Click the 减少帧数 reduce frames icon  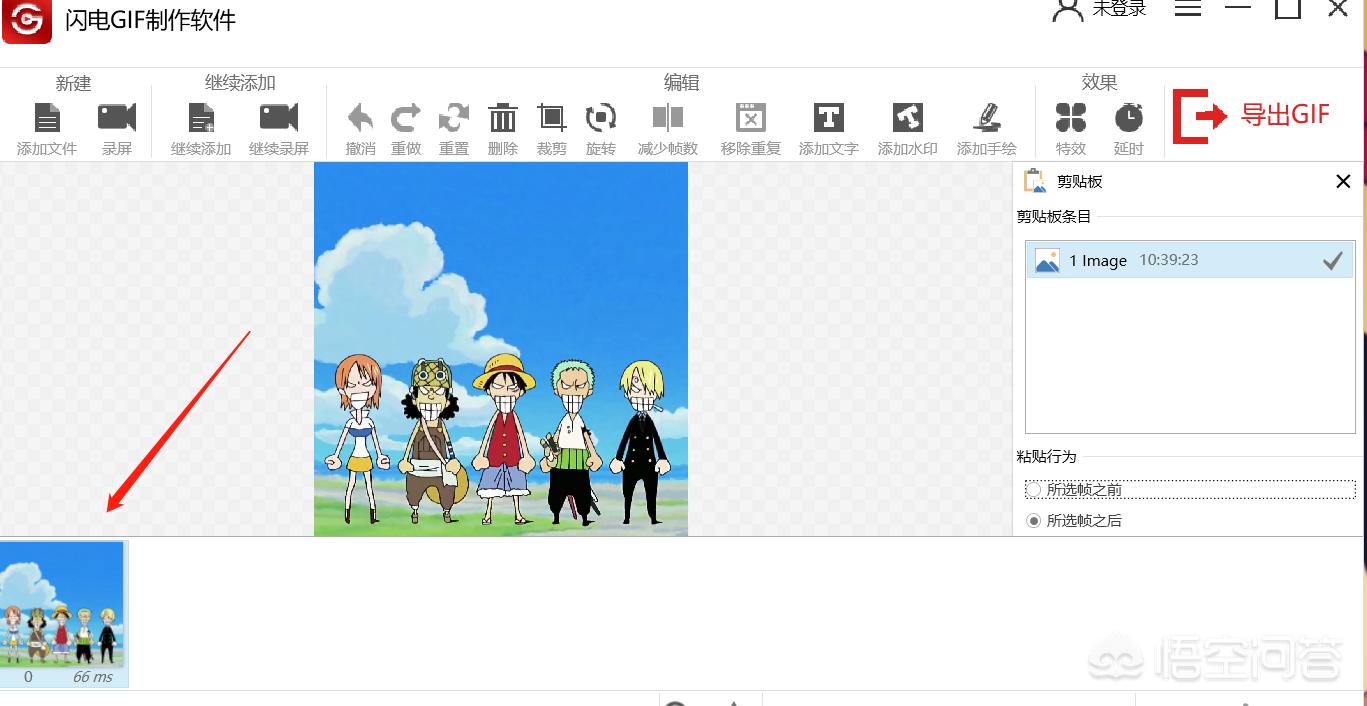(x=668, y=119)
